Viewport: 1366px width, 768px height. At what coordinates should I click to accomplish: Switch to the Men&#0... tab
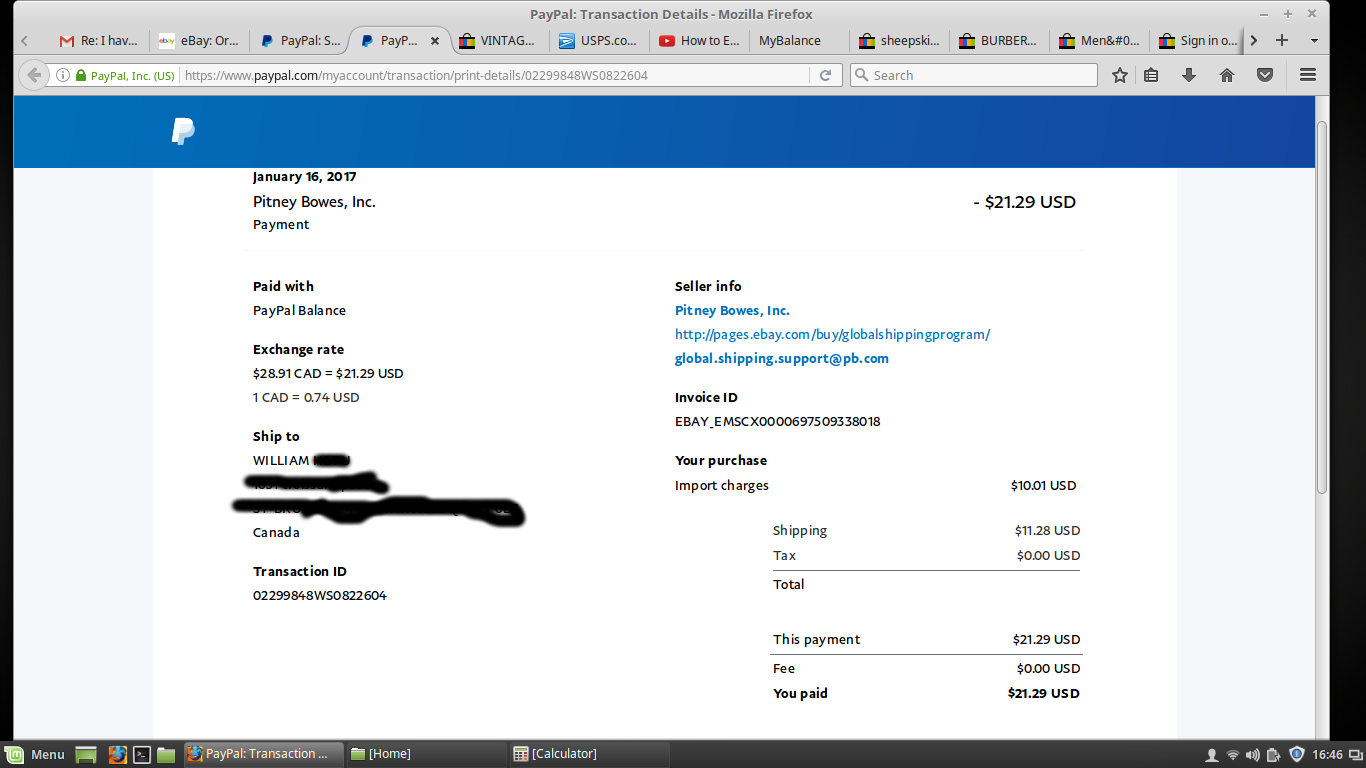(x=1100, y=41)
